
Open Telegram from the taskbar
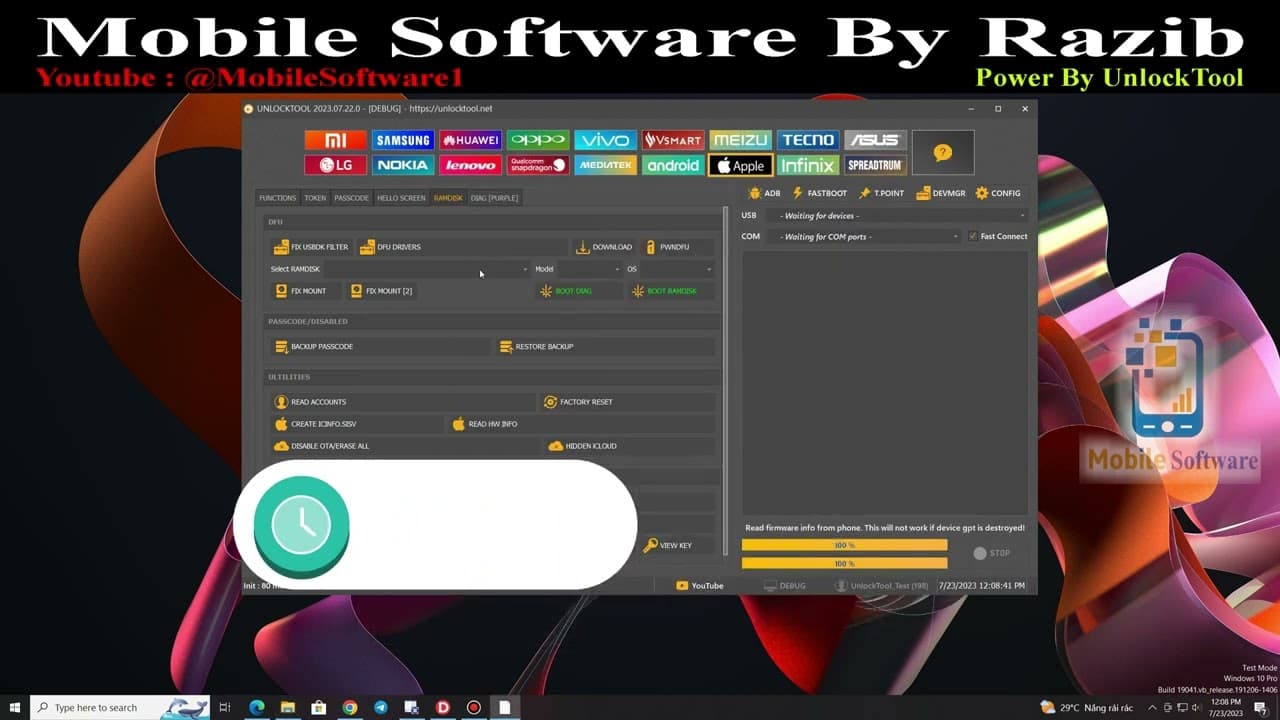(x=381, y=708)
